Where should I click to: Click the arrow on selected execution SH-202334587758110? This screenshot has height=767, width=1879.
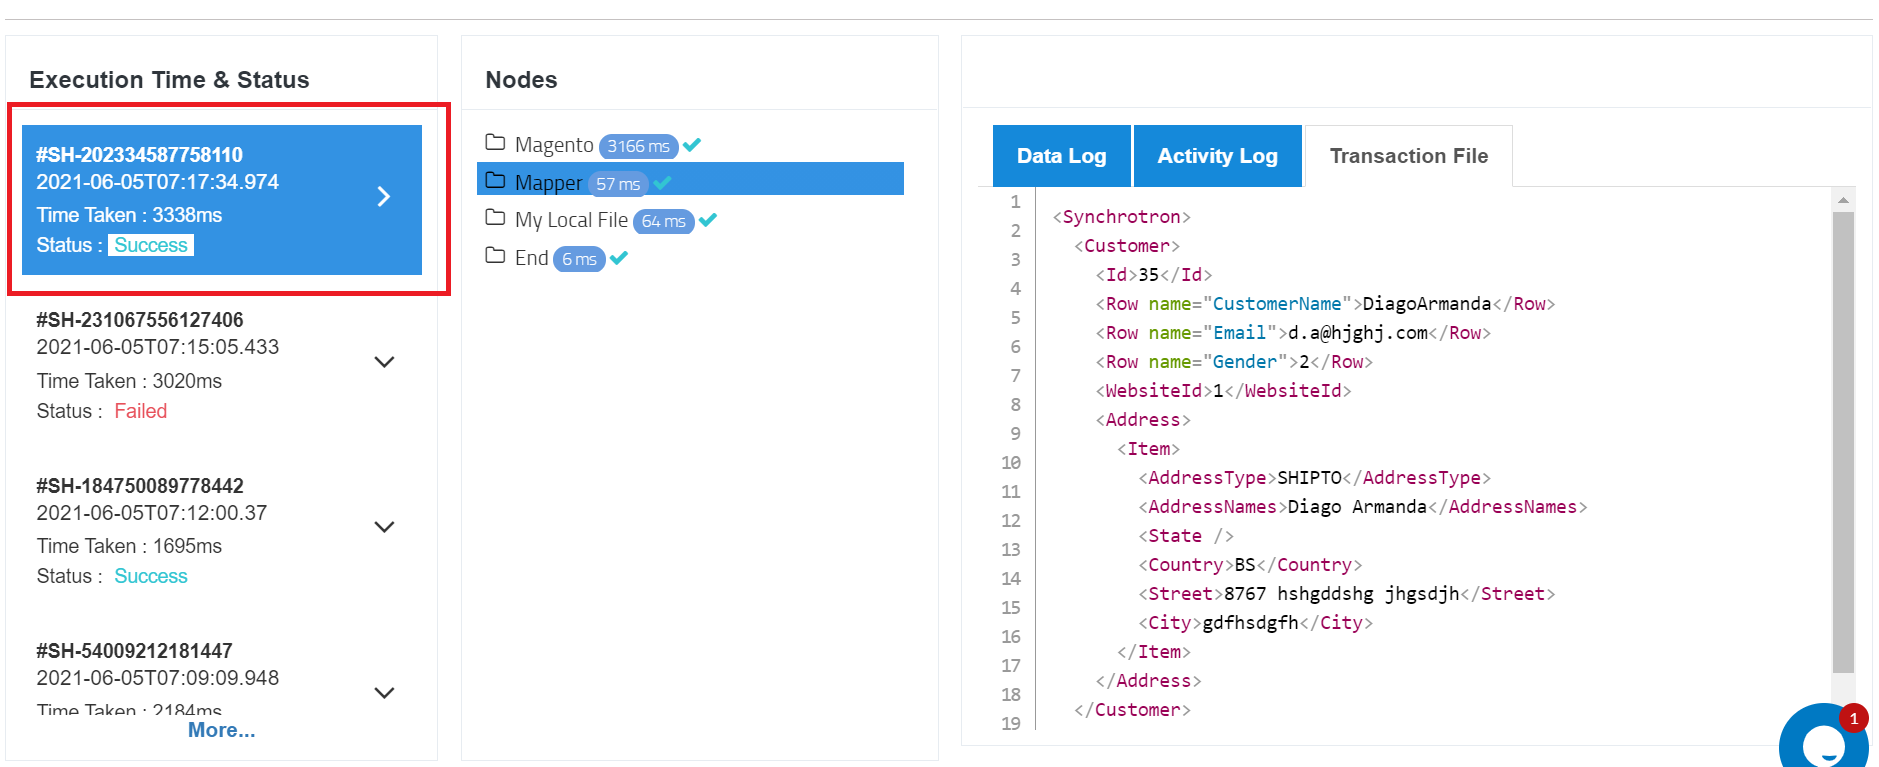384,196
